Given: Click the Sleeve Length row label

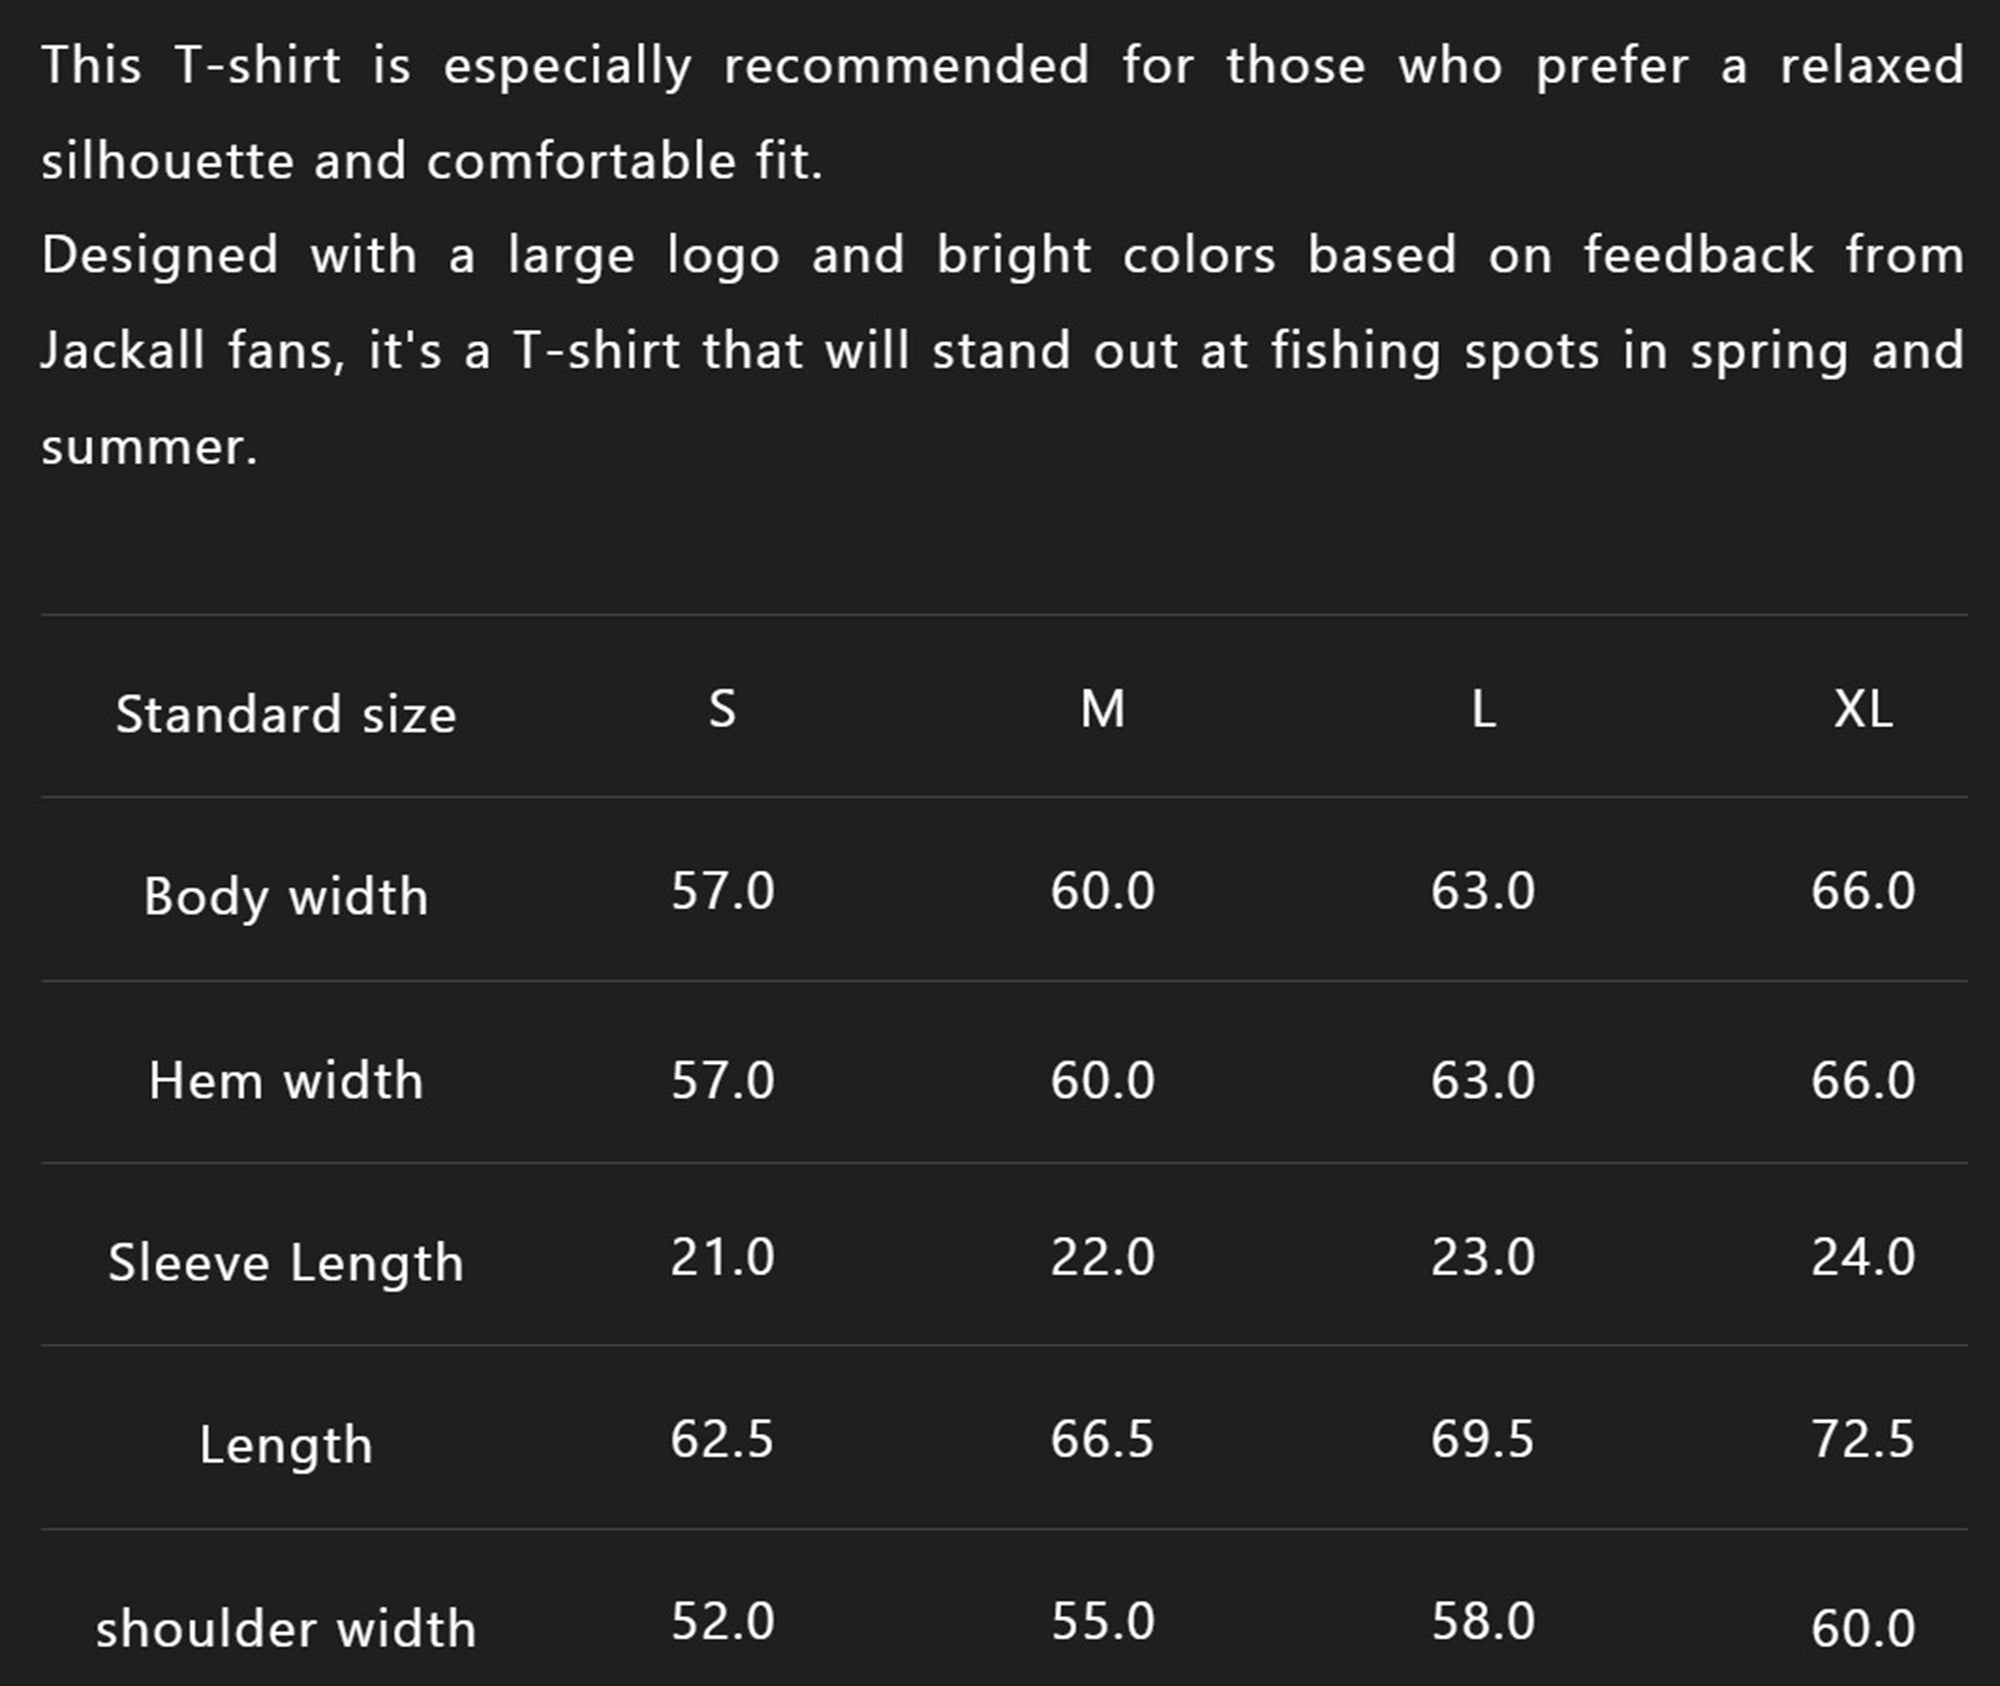Looking at the screenshot, I should [x=286, y=1262].
